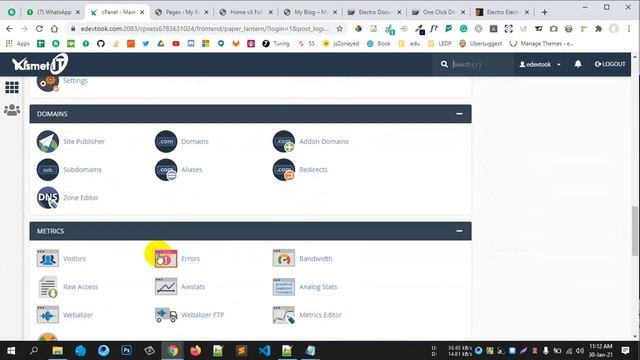Open the Subdomains icon
The height and width of the screenshot is (360, 640).
[48, 169]
